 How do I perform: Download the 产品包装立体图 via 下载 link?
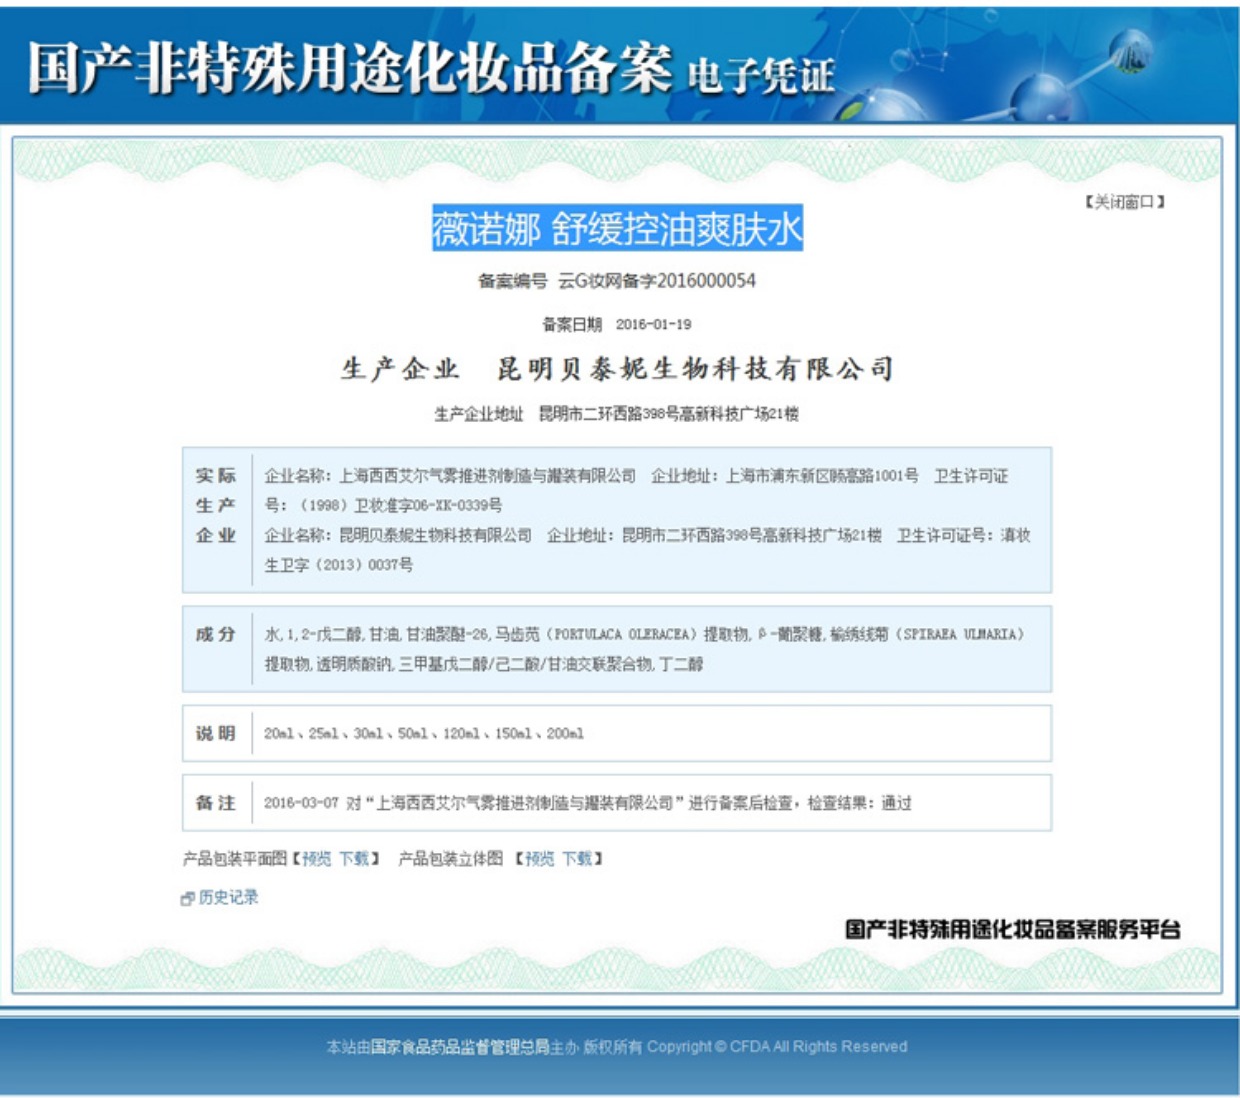577,858
